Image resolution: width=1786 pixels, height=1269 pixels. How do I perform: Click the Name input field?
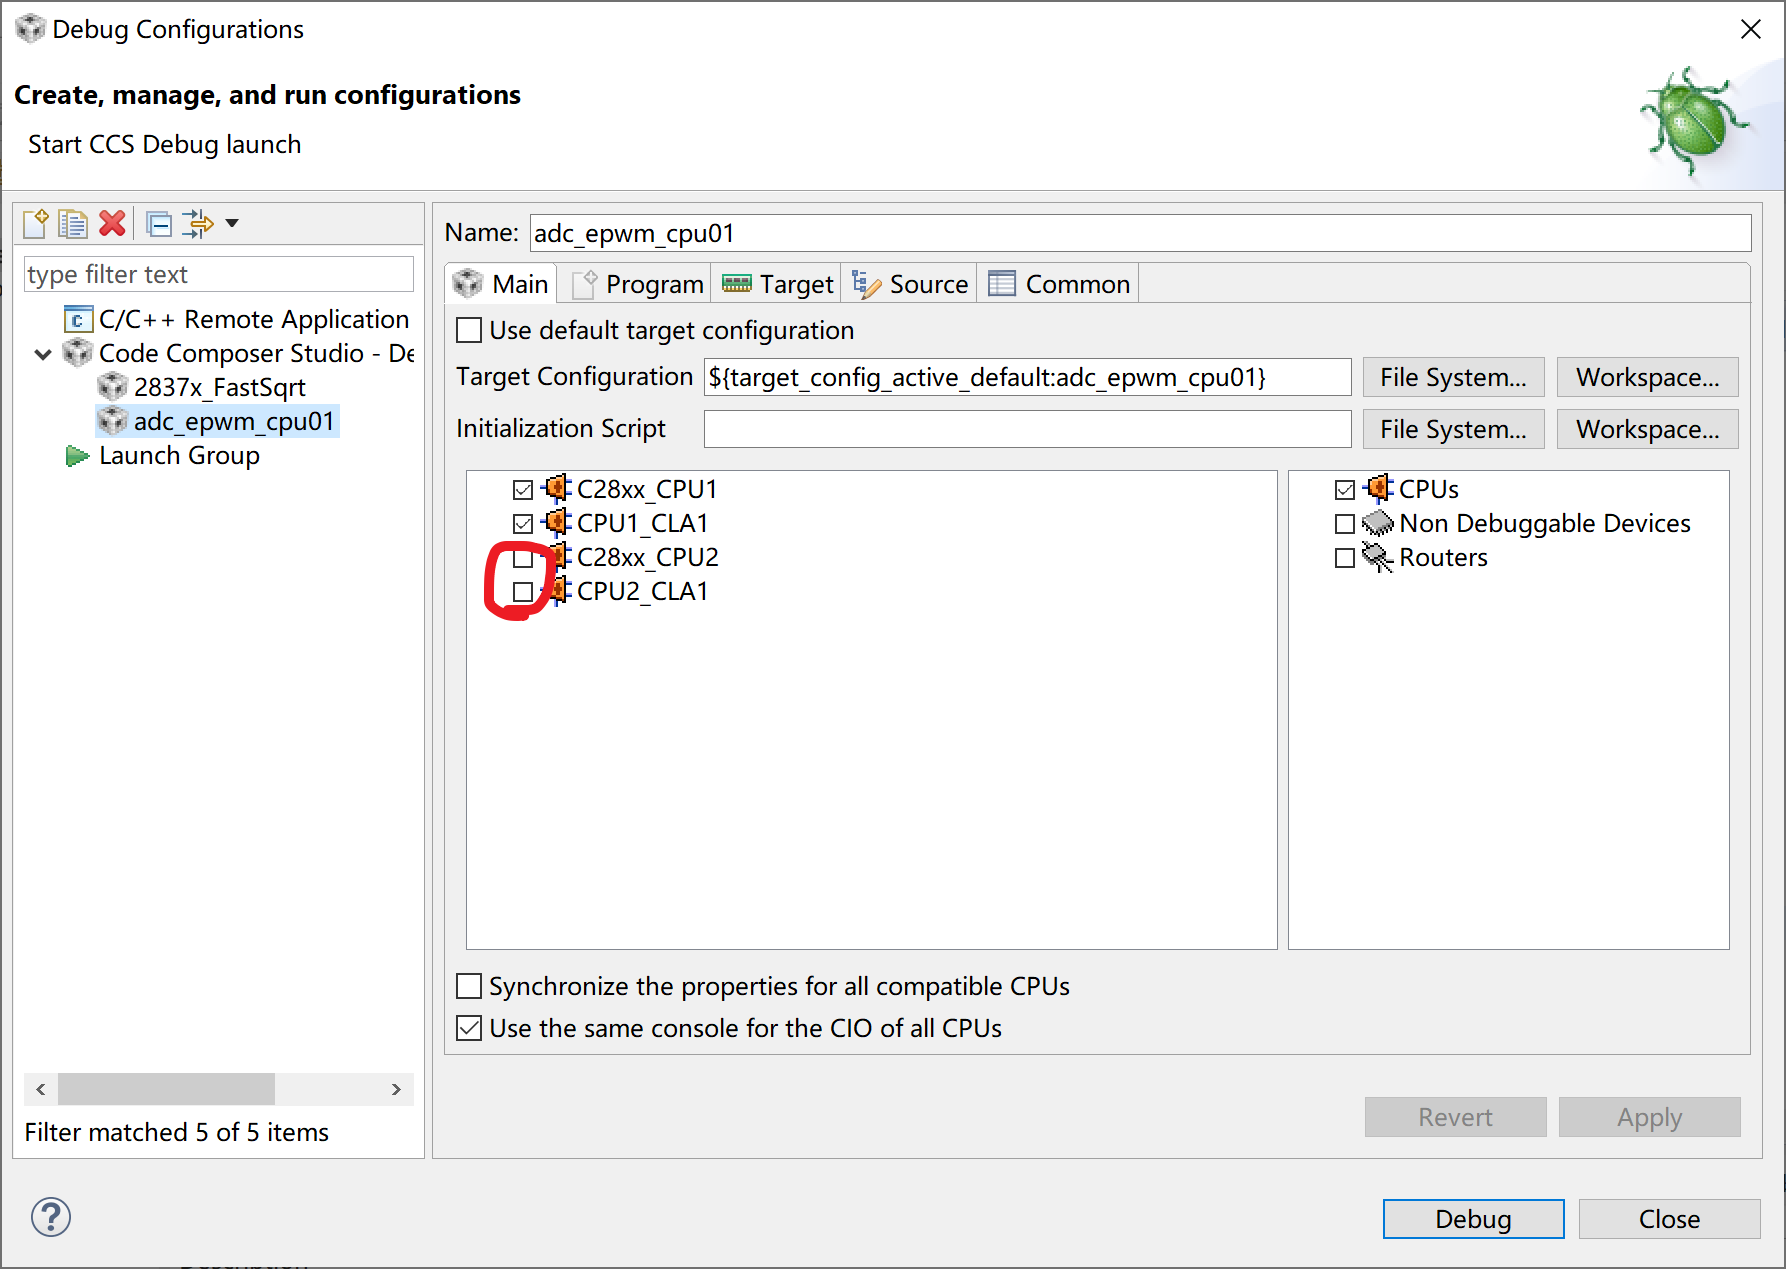tap(1140, 234)
